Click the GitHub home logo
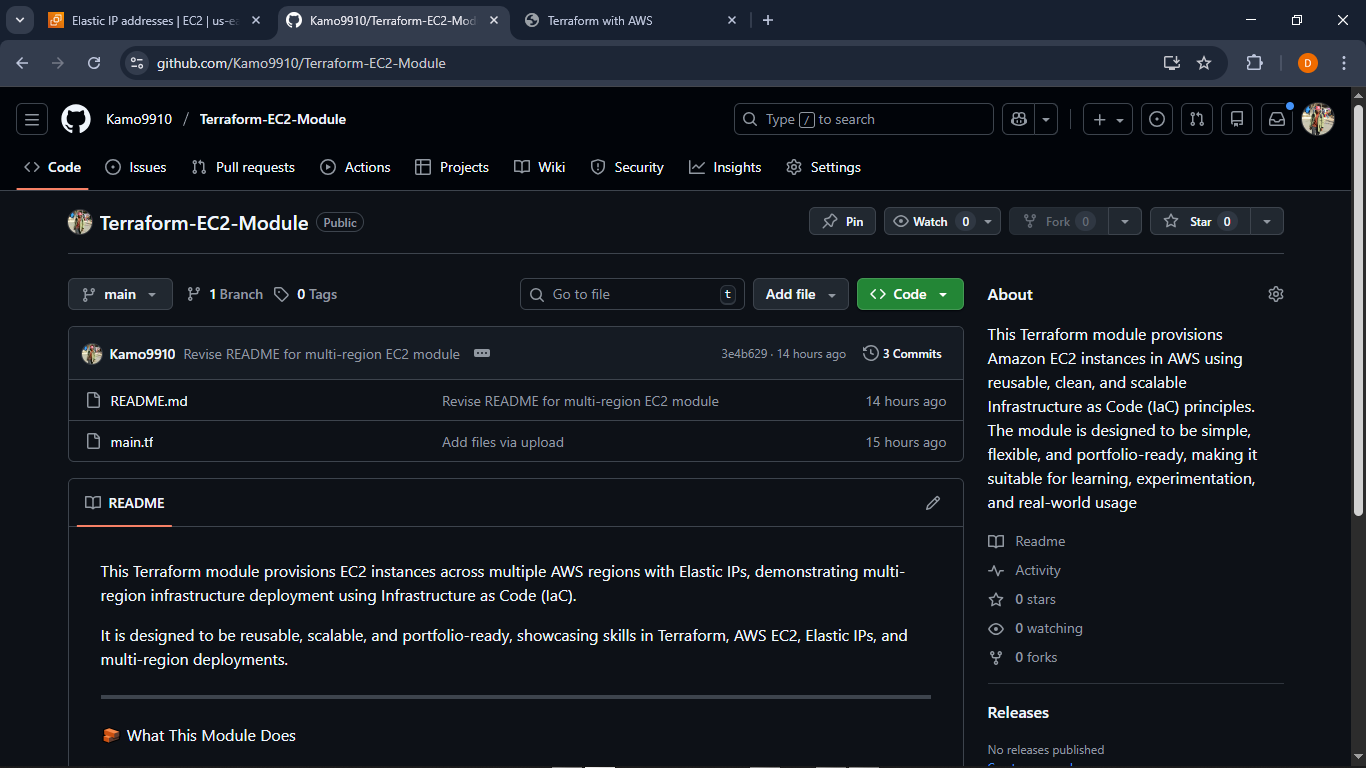The image size is (1366, 768). click(75, 119)
